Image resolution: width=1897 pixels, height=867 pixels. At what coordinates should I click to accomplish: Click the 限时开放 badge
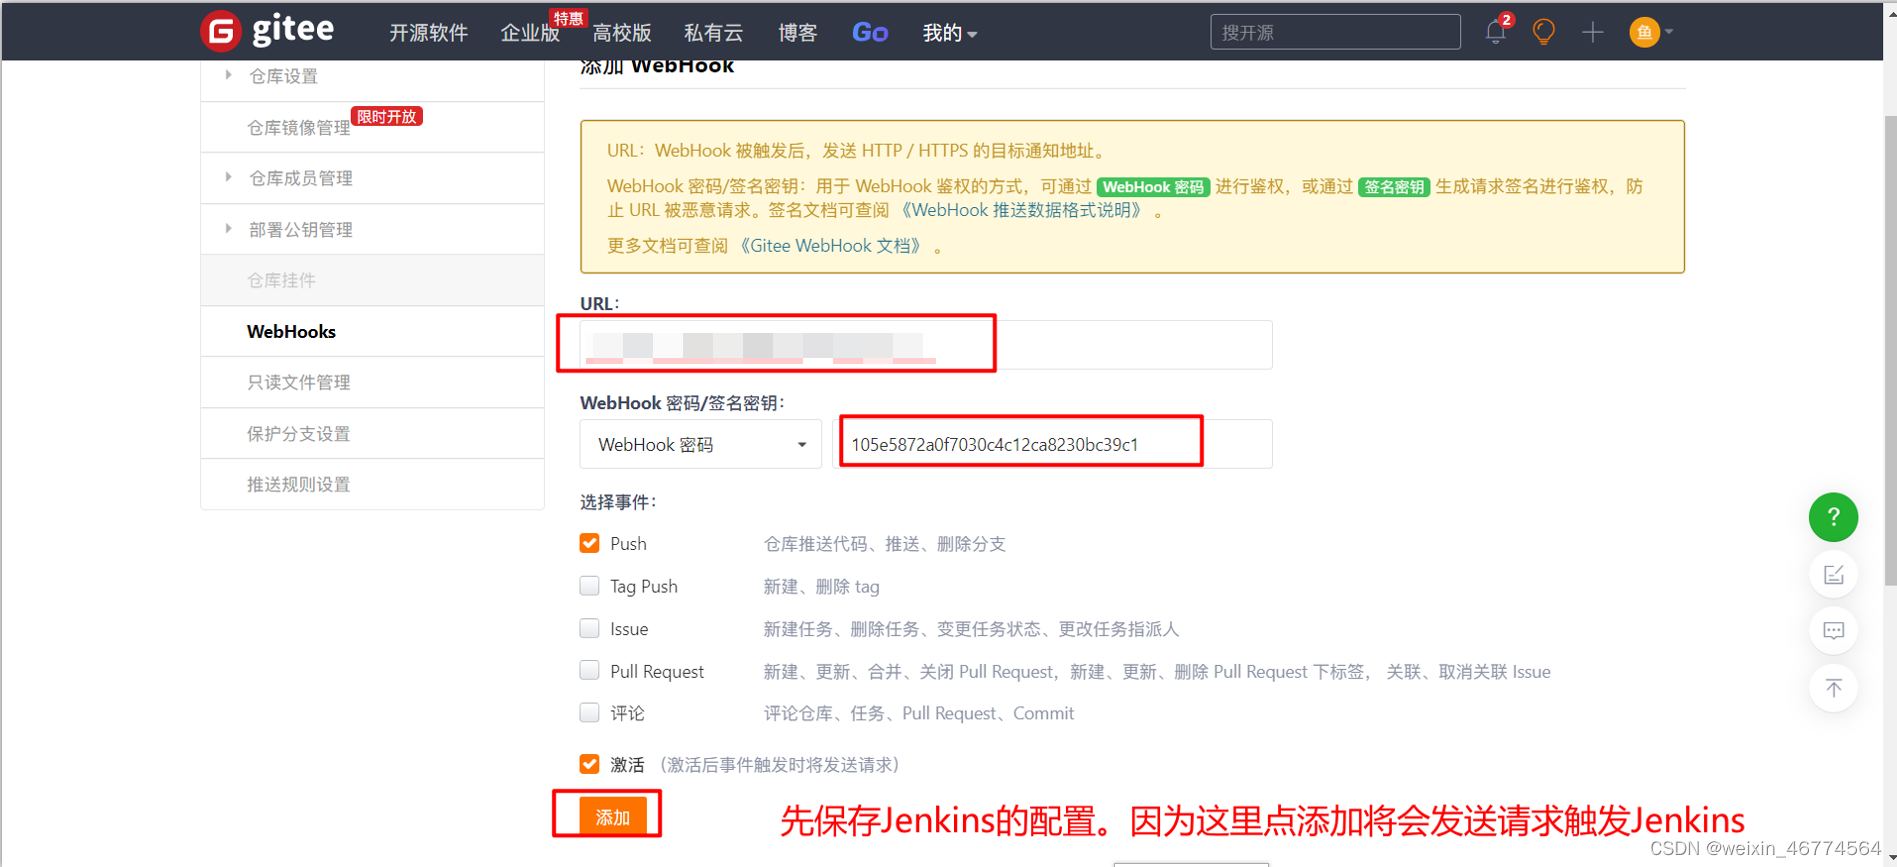[387, 117]
